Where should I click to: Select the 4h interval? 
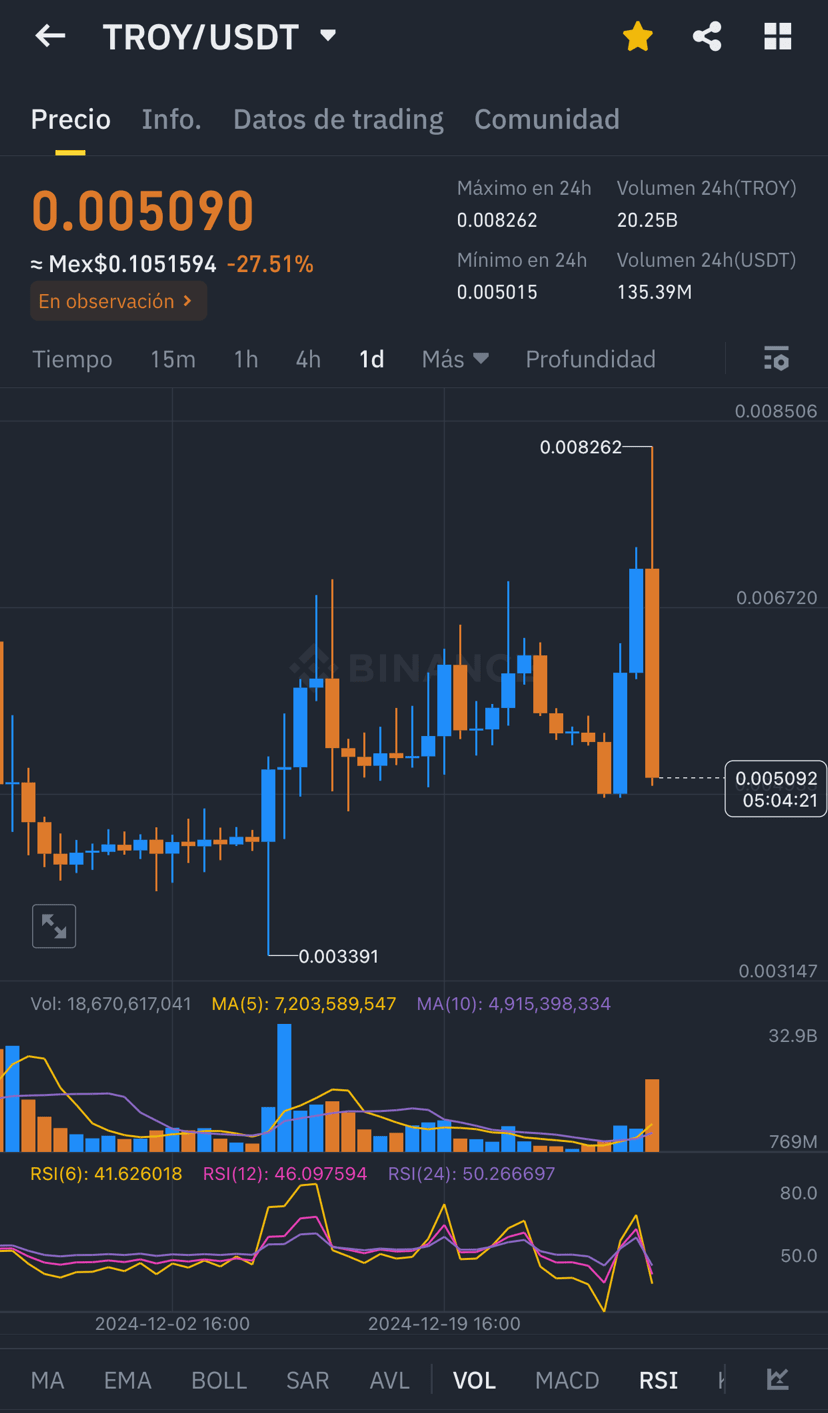[x=308, y=359]
